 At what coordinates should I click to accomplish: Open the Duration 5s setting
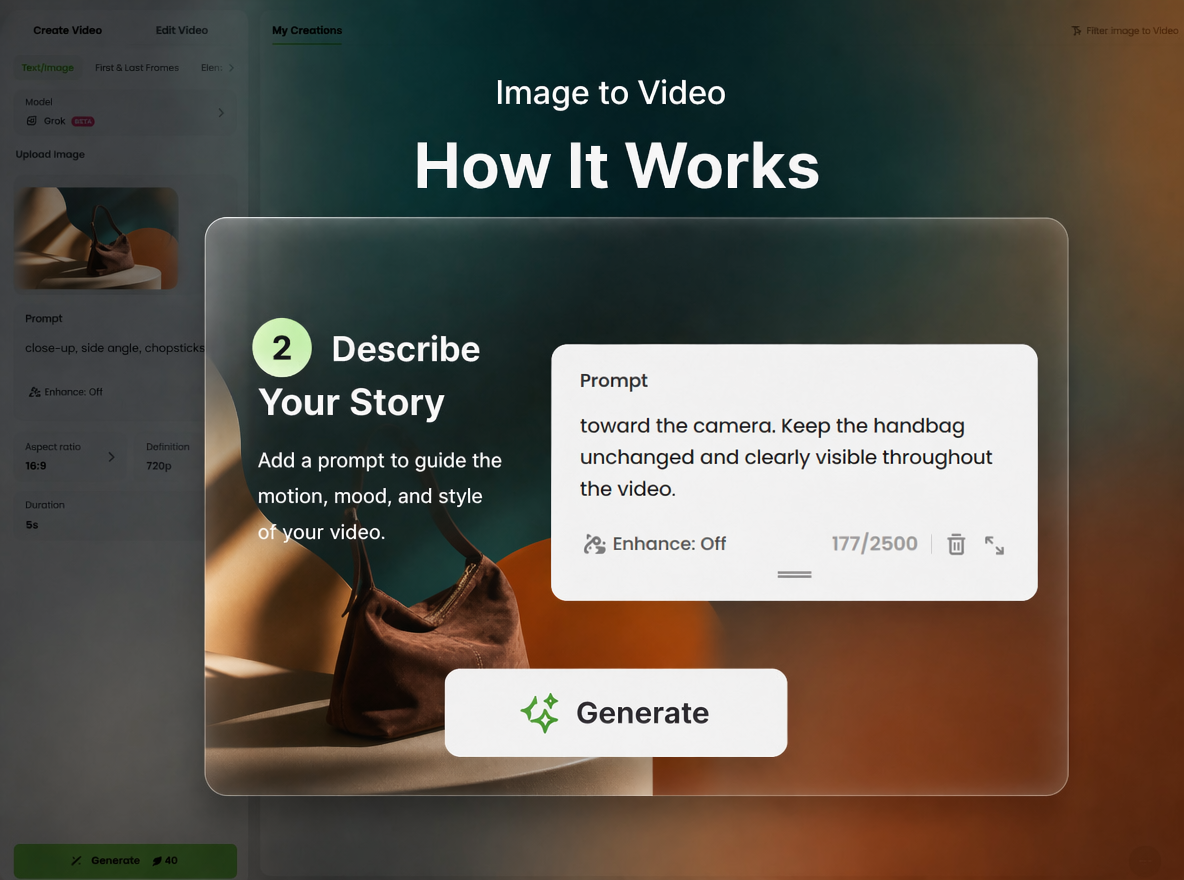coord(110,515)
